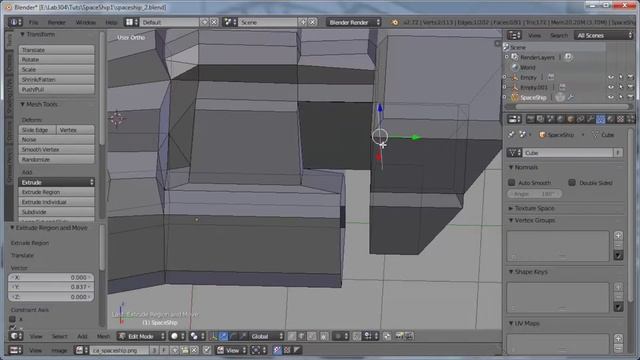Click the wrench modifier icon beside SpaceShip
The image size is (640, 360).
[570, 98]
